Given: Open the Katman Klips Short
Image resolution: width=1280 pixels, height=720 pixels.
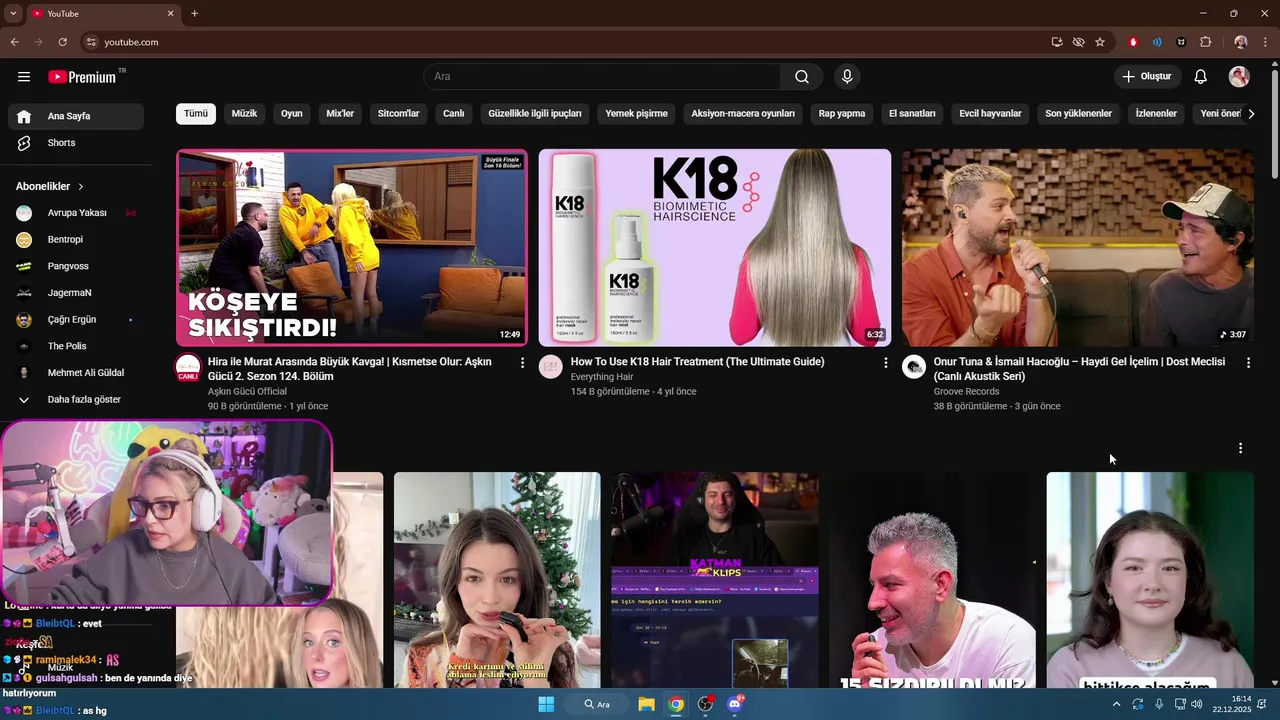Looking at the screenshot, I should point(715,580).
